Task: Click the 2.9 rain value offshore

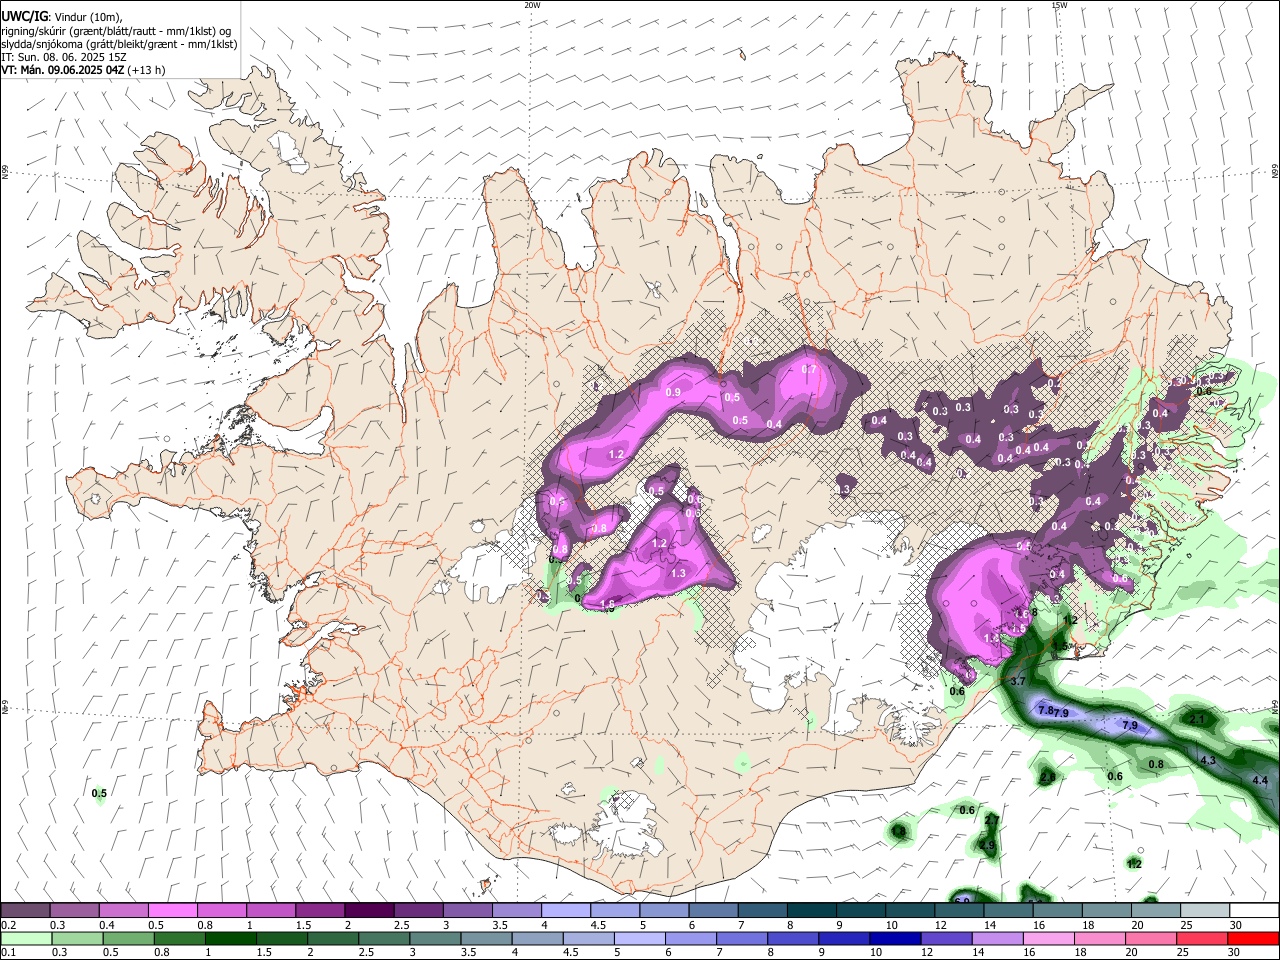Action: [x=987, y=846]
